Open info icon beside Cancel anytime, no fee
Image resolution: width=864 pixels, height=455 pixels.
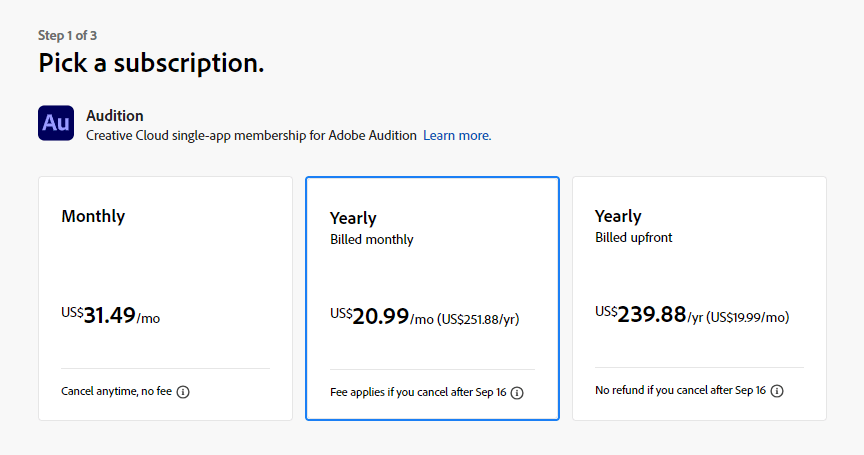click(183, 392)
